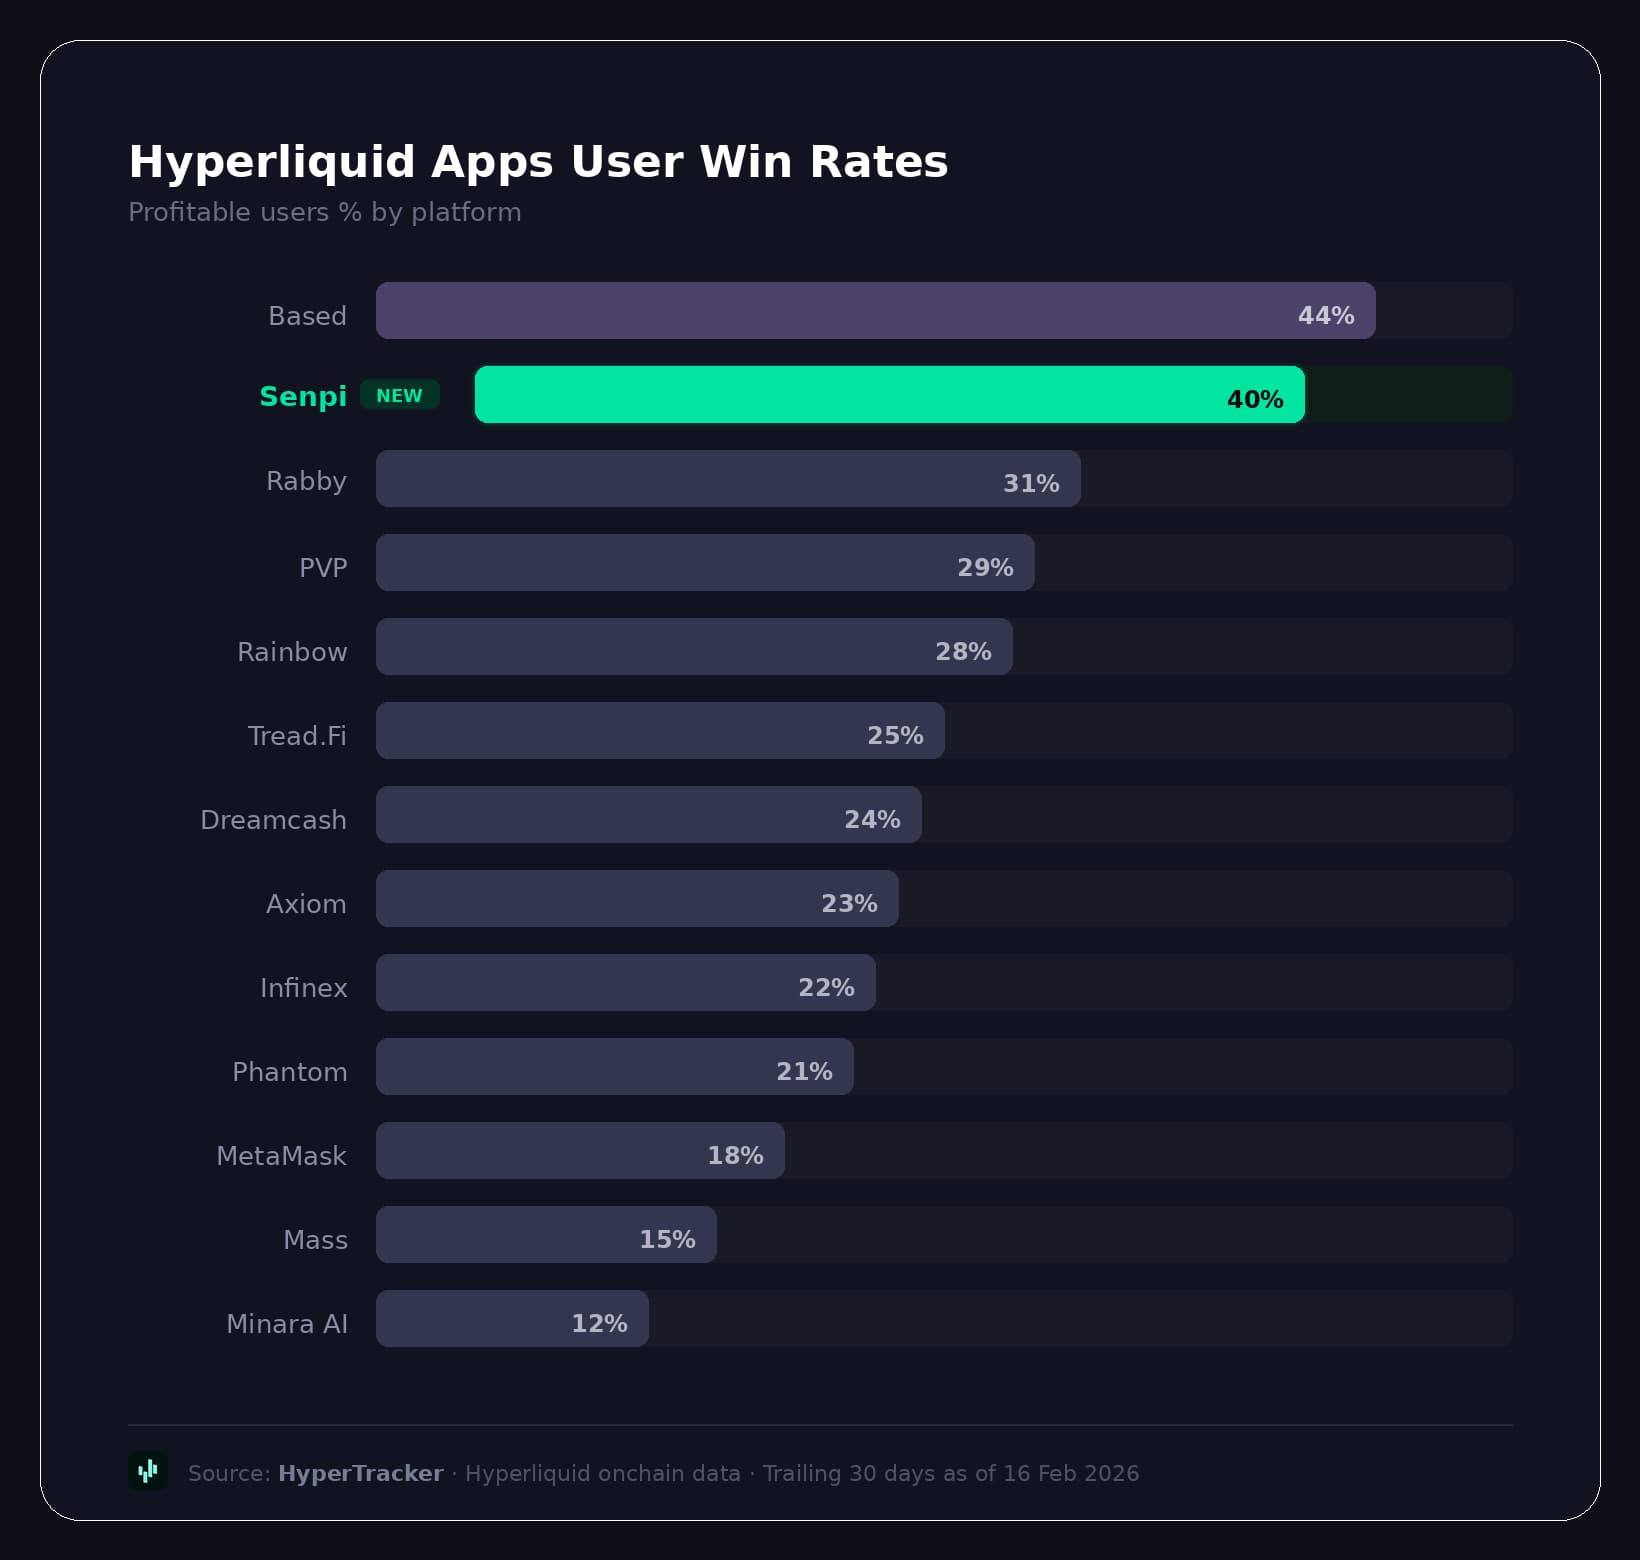The image size is (1640, 1560).
Task: Click the NEW badge beside Senpi
Action: pos(399,395)
